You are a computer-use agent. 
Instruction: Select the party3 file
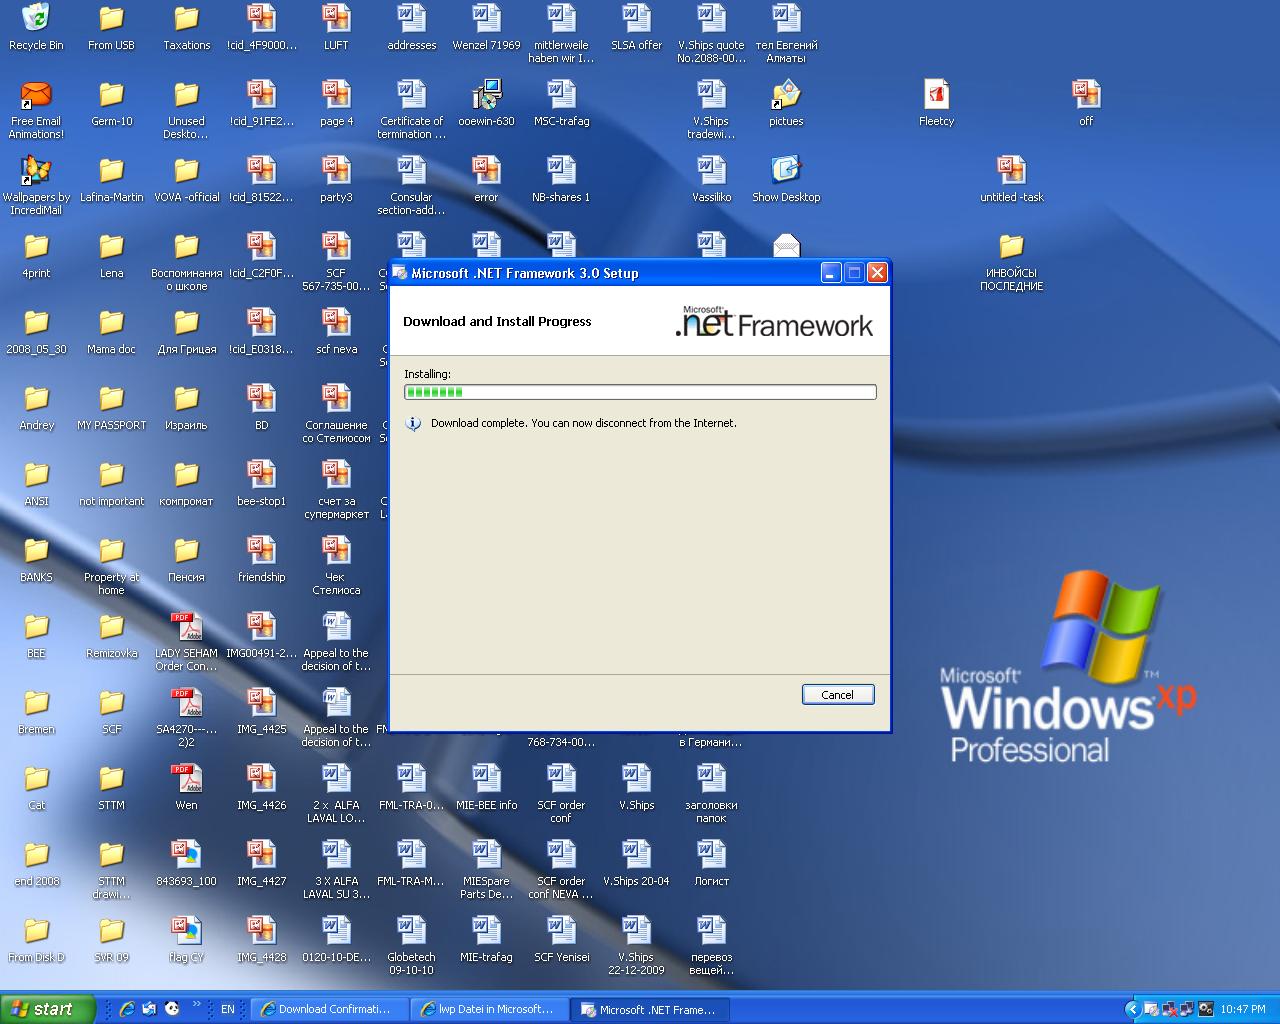pos(336,179)
